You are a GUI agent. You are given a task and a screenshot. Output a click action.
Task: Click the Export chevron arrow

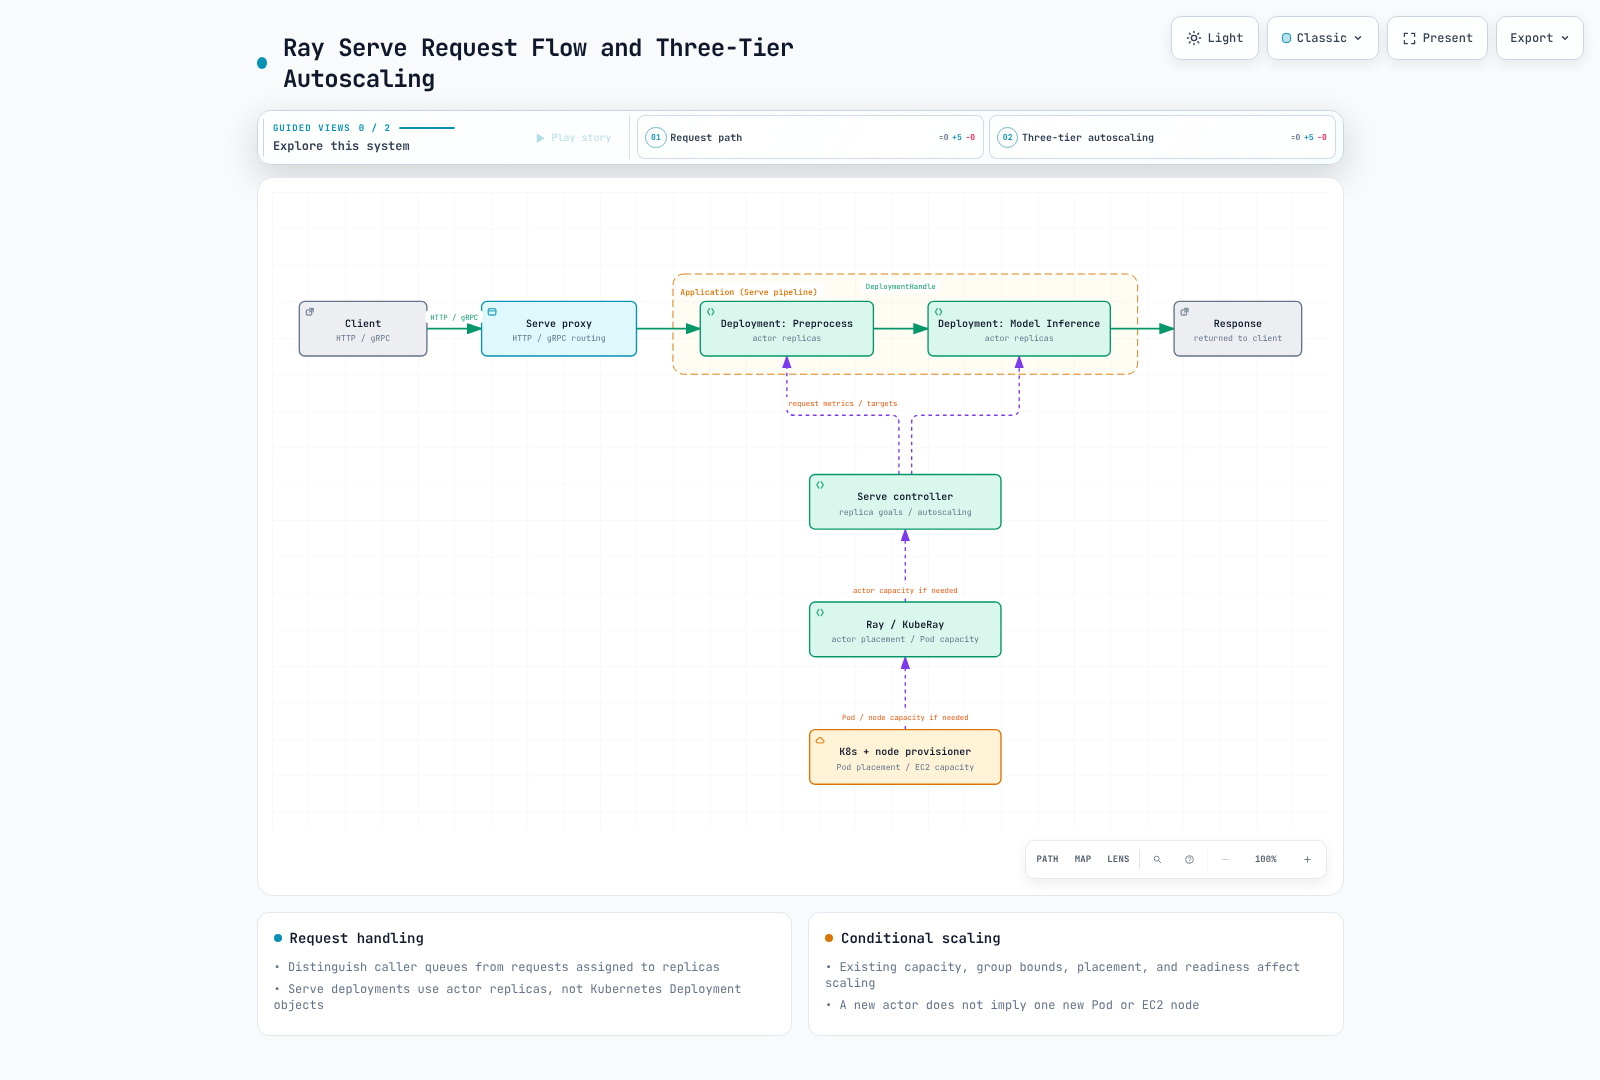1565,38
